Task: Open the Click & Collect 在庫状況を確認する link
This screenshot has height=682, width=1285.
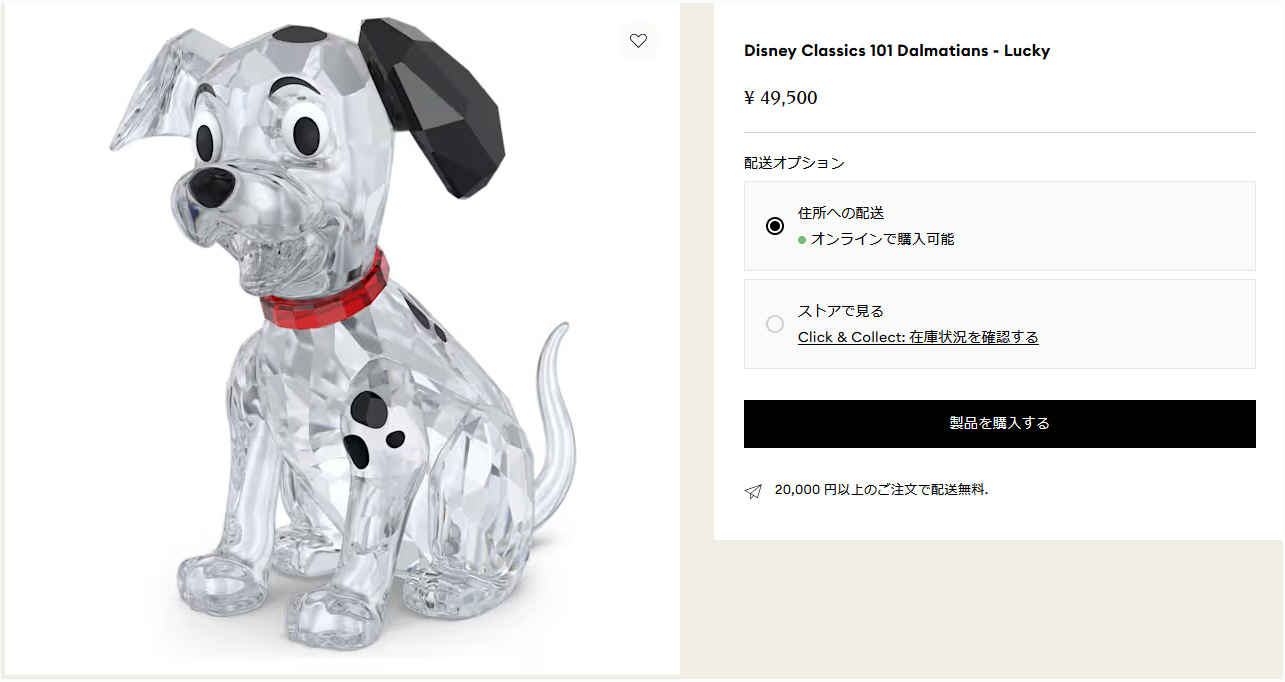Action: [918, 337]
